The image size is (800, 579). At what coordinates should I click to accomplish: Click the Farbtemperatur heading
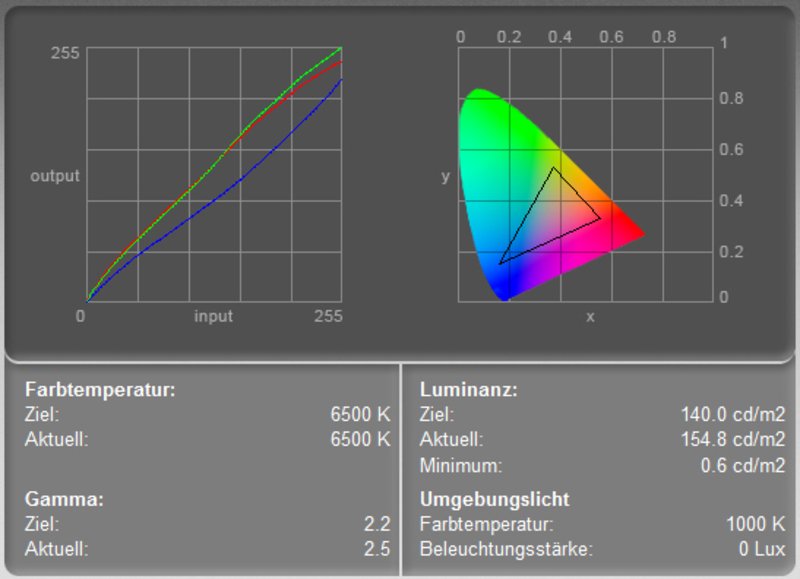pyautogui.click(x=100, y=390)
